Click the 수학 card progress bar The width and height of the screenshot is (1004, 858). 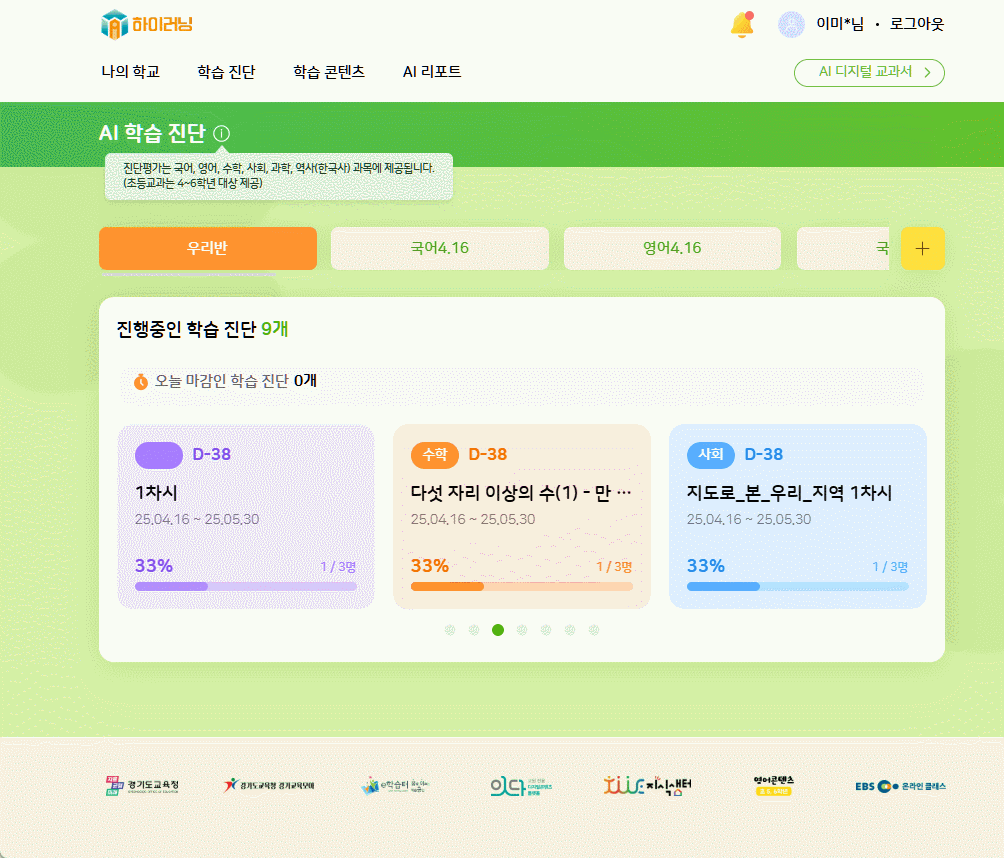(x=521, y=586)
